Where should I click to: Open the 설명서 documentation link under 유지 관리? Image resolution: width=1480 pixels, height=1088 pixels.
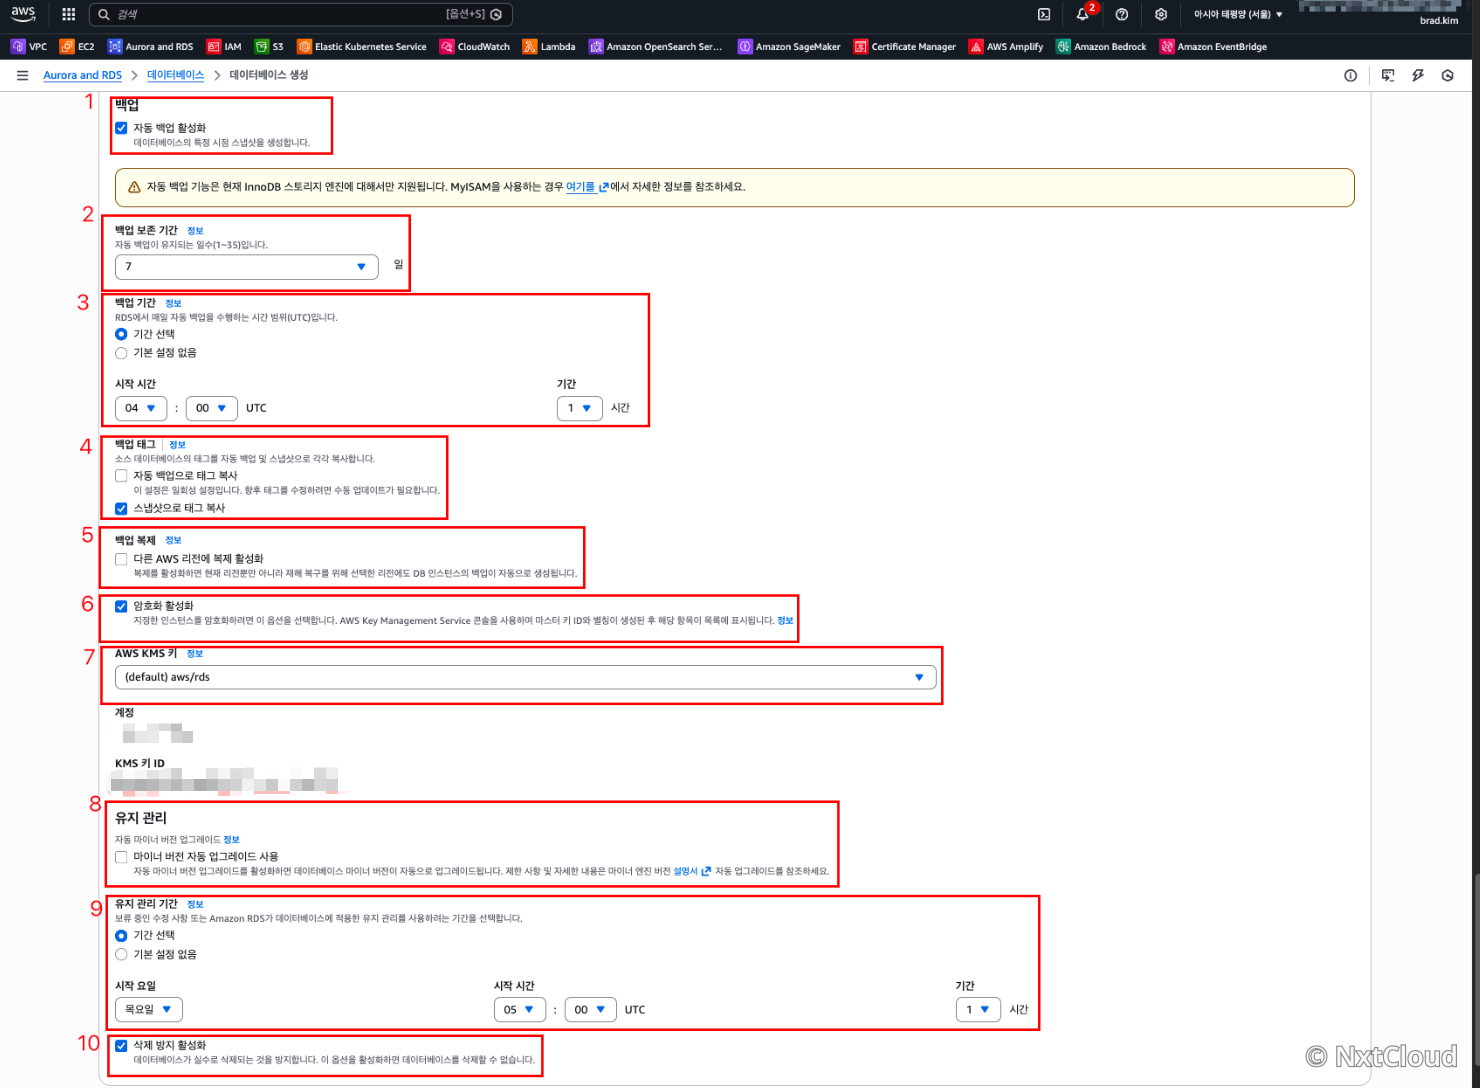pos(692,871)
